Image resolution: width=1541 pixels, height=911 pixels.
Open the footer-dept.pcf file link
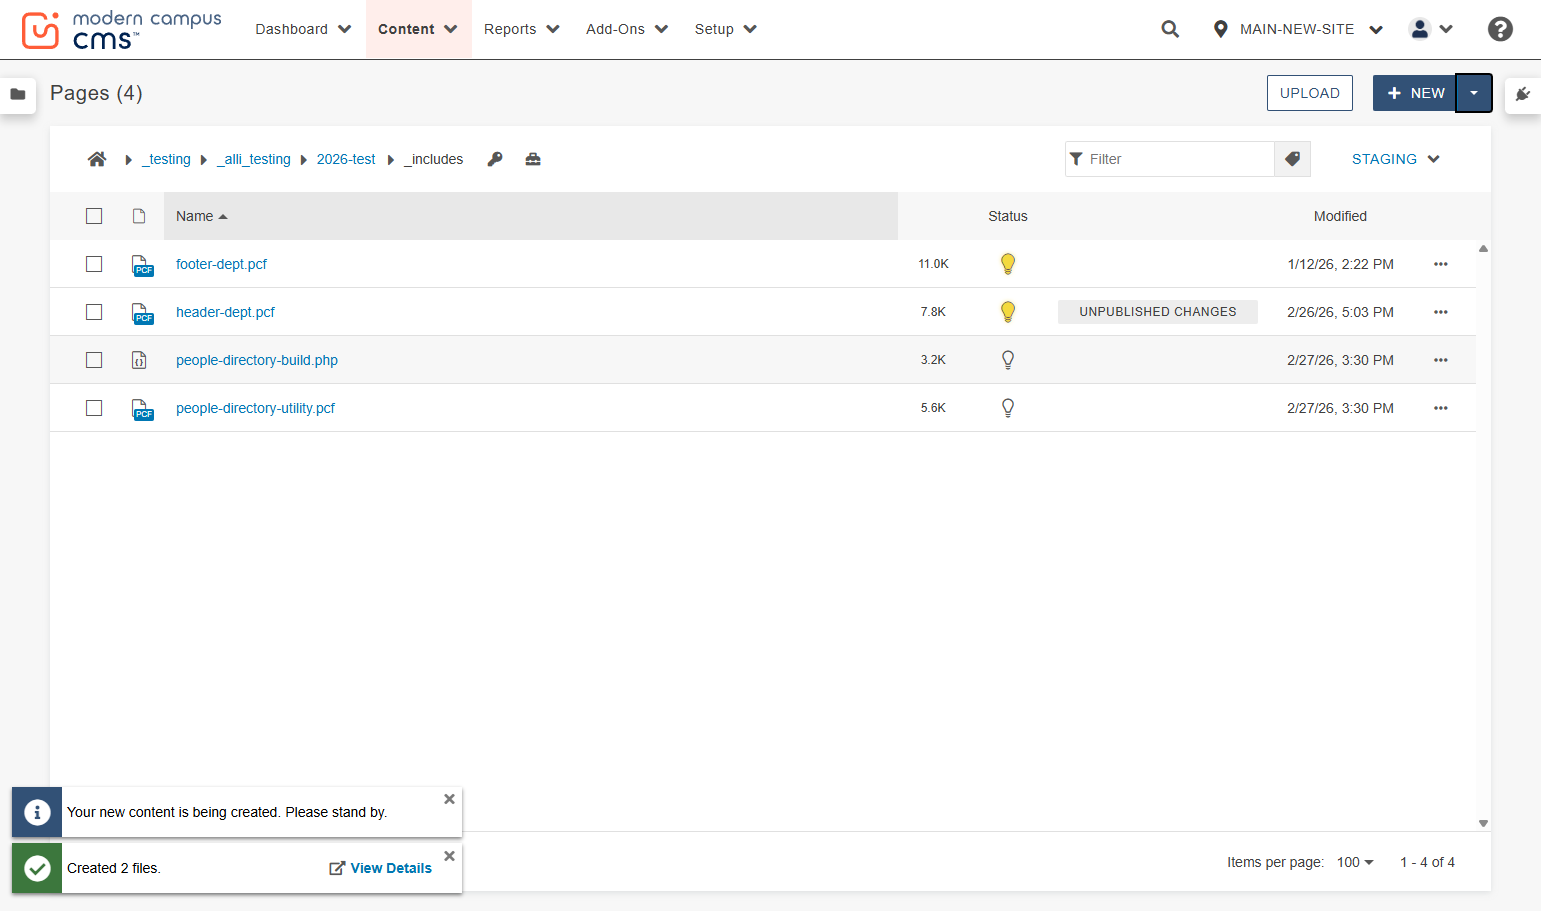pos(221,264)
